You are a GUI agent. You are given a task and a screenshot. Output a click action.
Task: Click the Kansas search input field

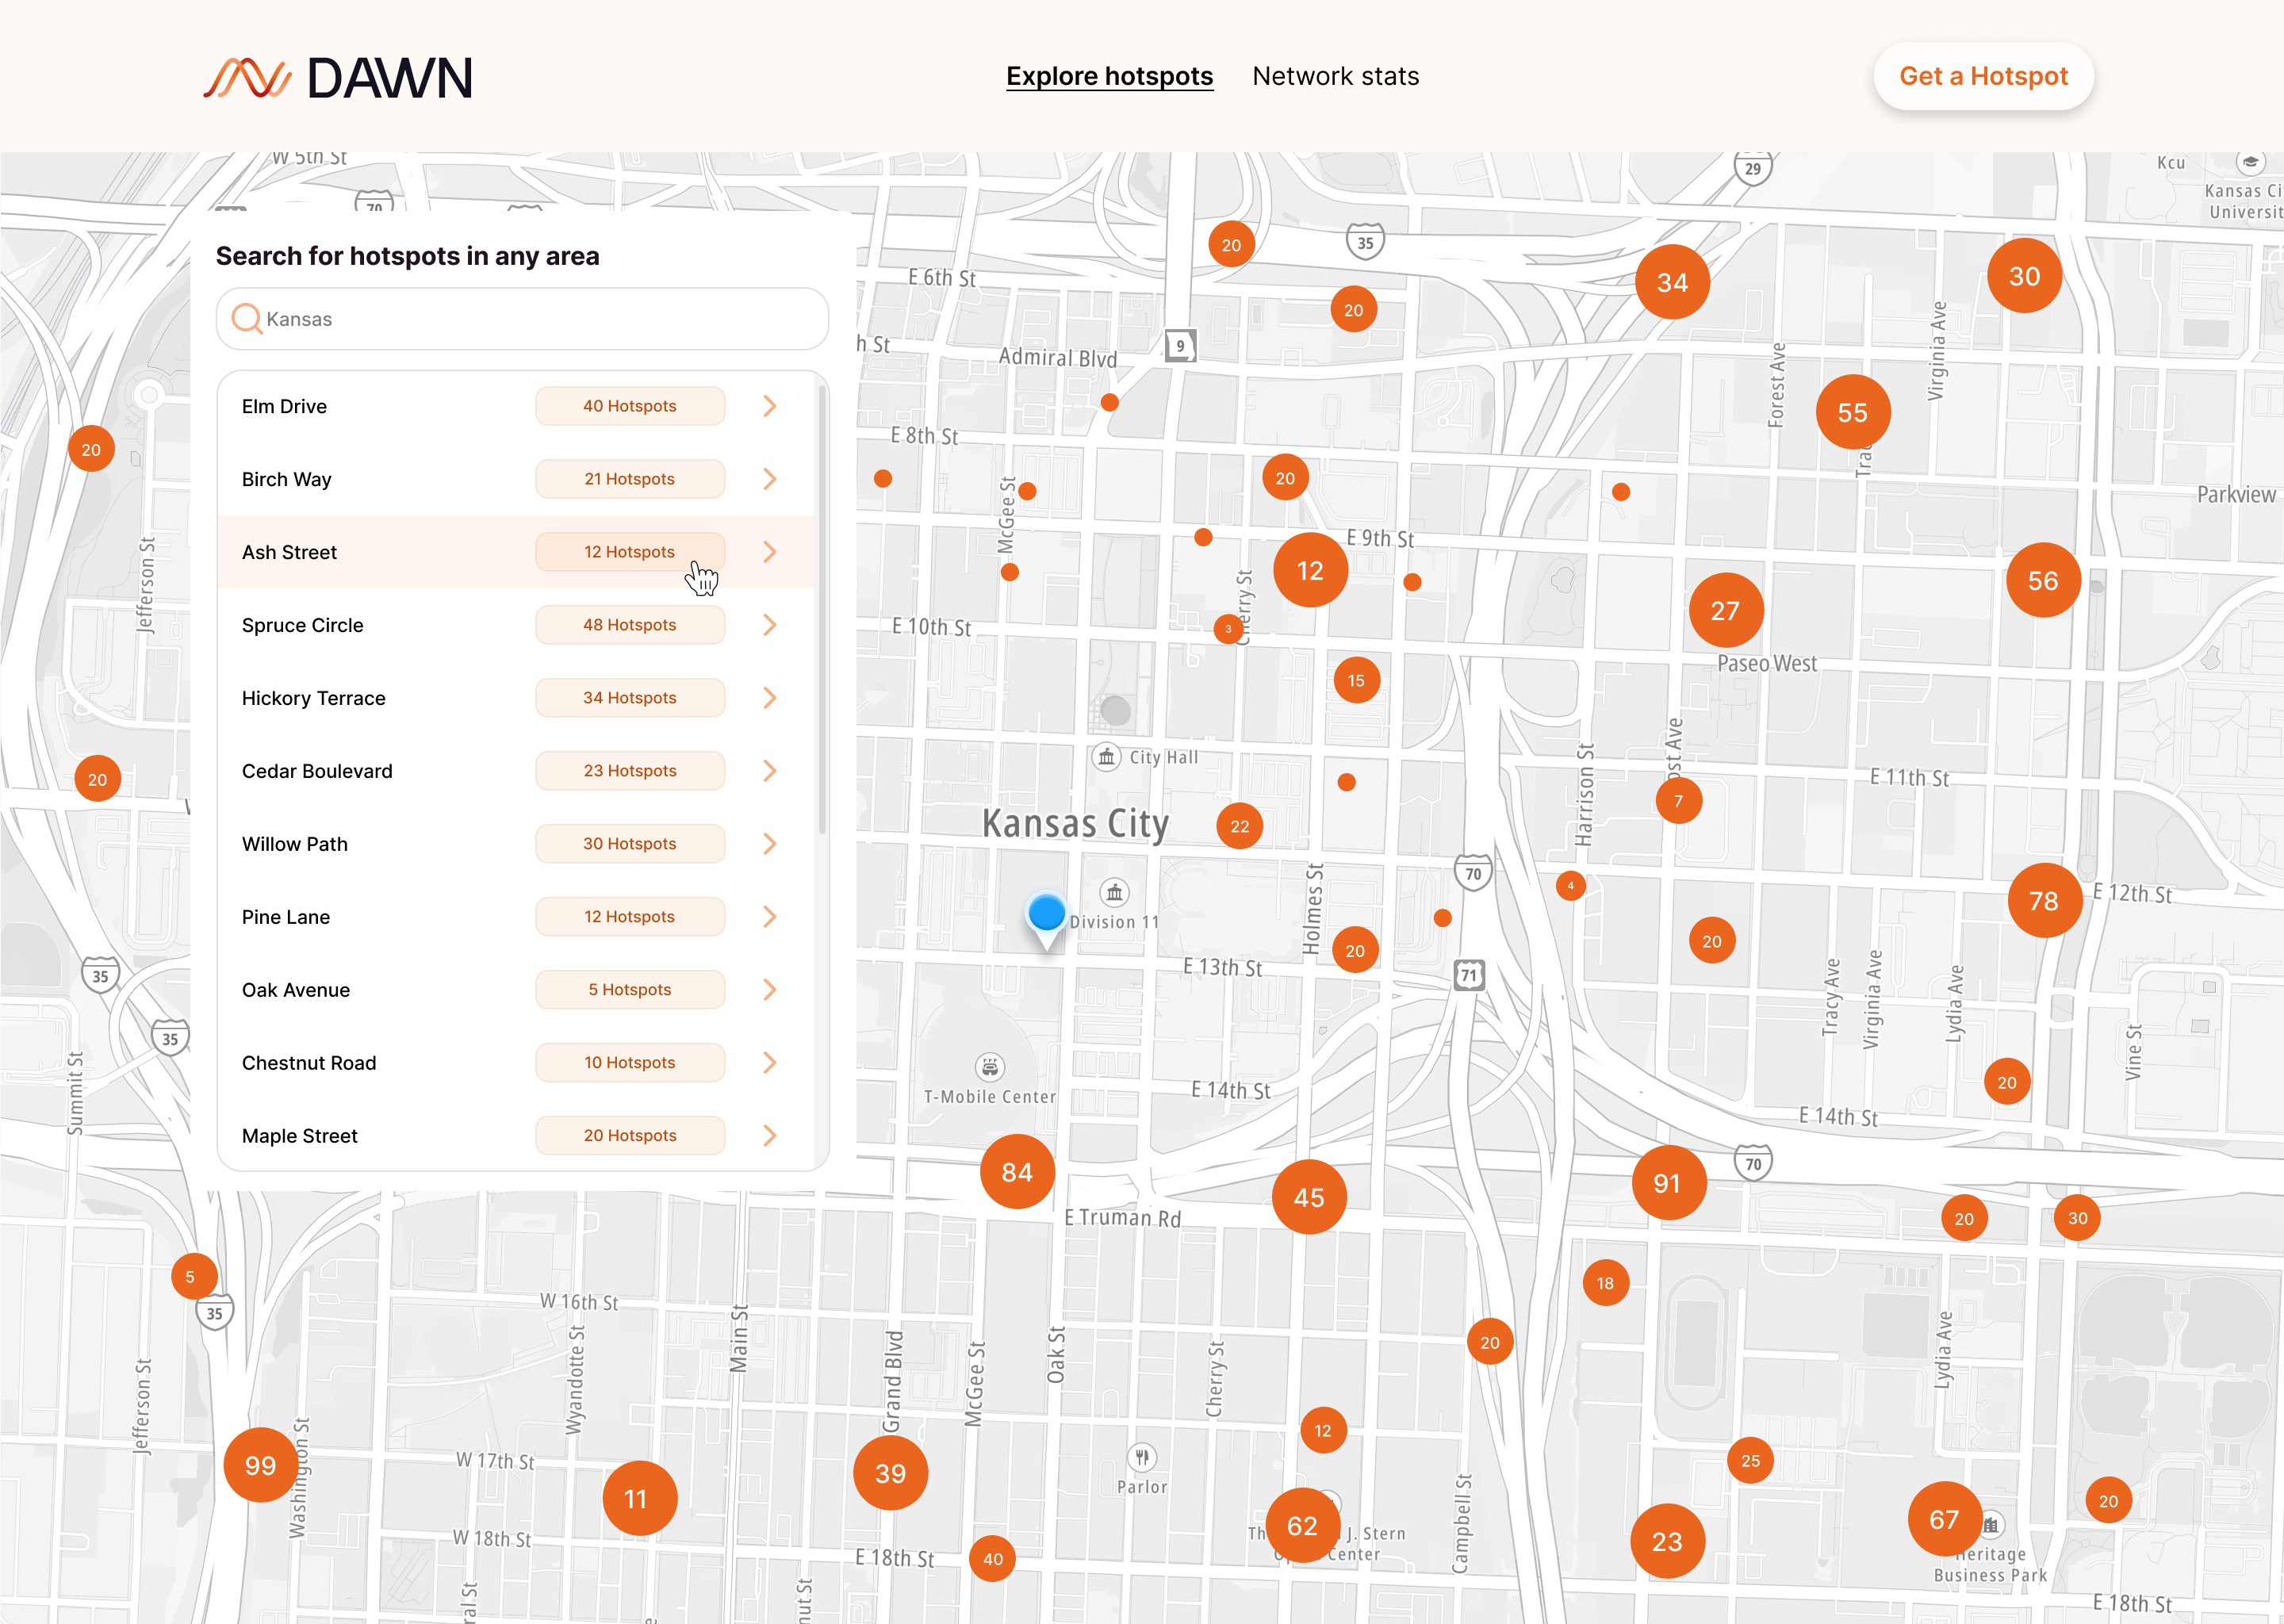(x=522, y=319)
